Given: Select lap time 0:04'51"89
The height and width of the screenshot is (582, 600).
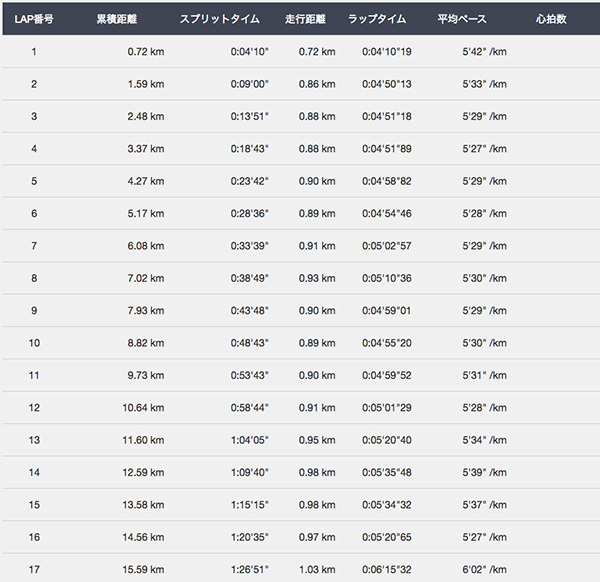Looking at the screenshot, I should coord(387,148).
